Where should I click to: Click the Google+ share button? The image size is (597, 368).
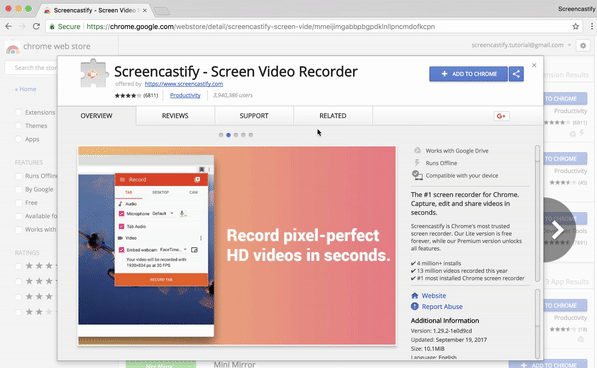pos(501,116)
